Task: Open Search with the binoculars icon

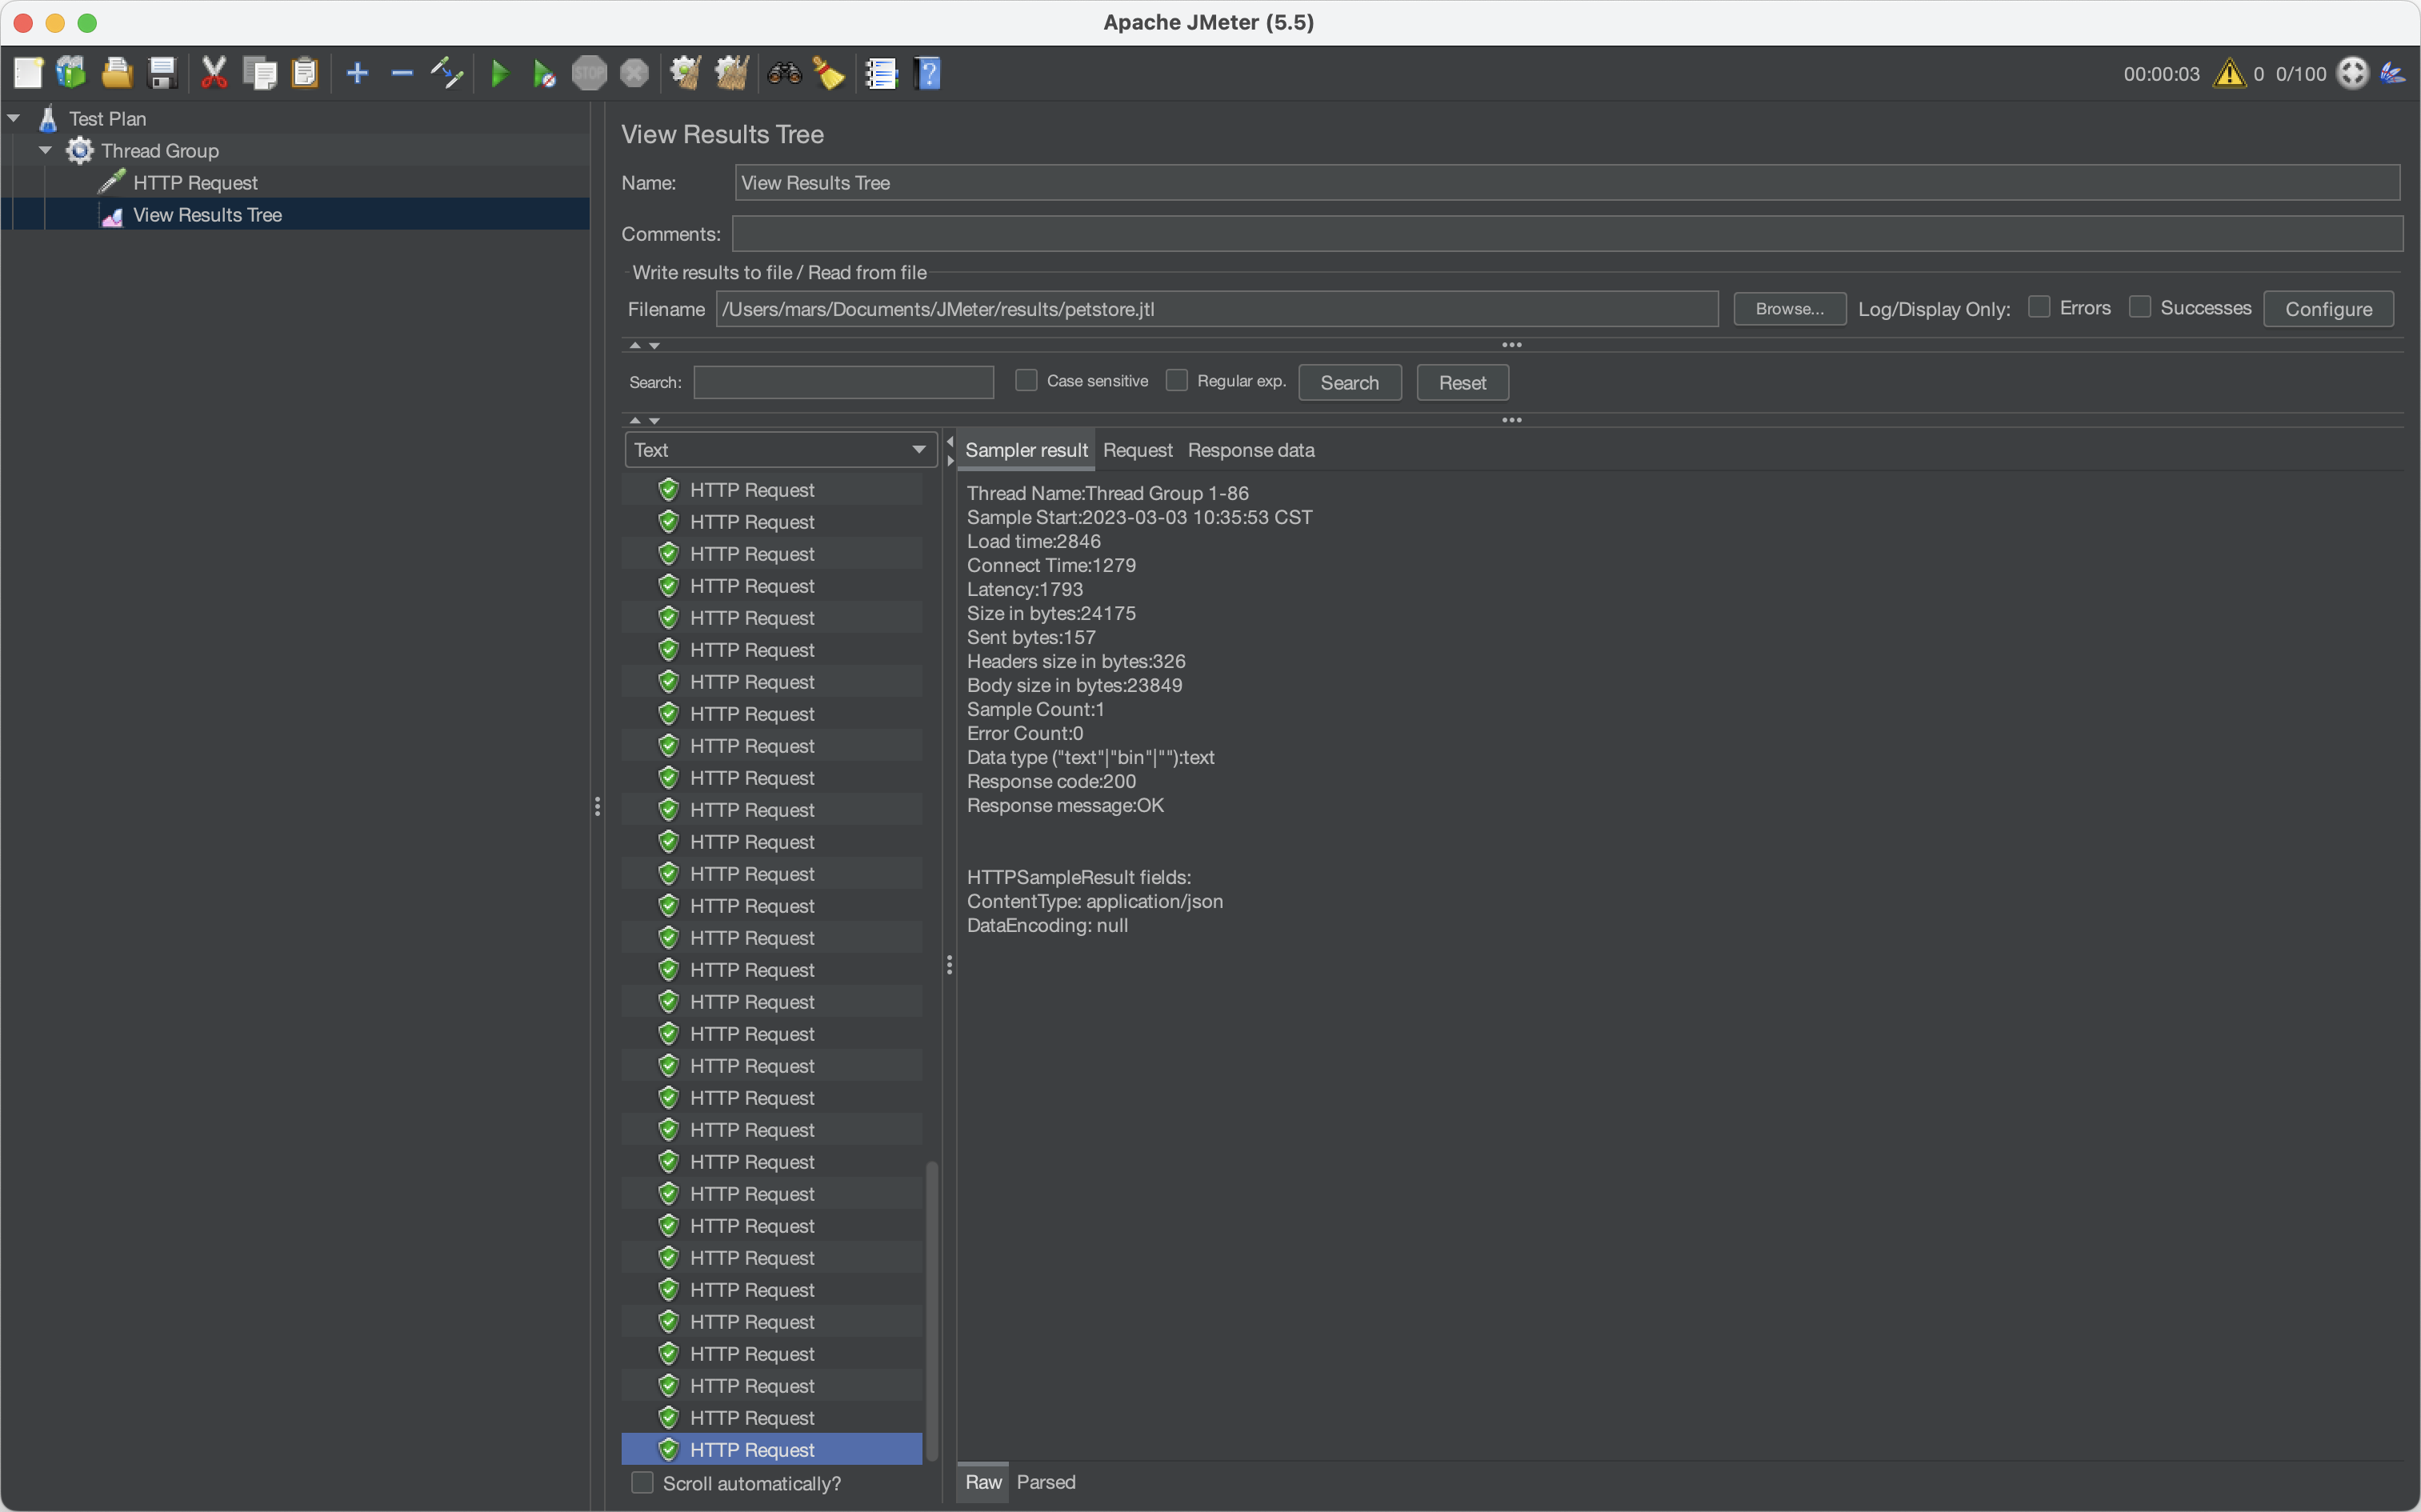Action: click(784, 73)
